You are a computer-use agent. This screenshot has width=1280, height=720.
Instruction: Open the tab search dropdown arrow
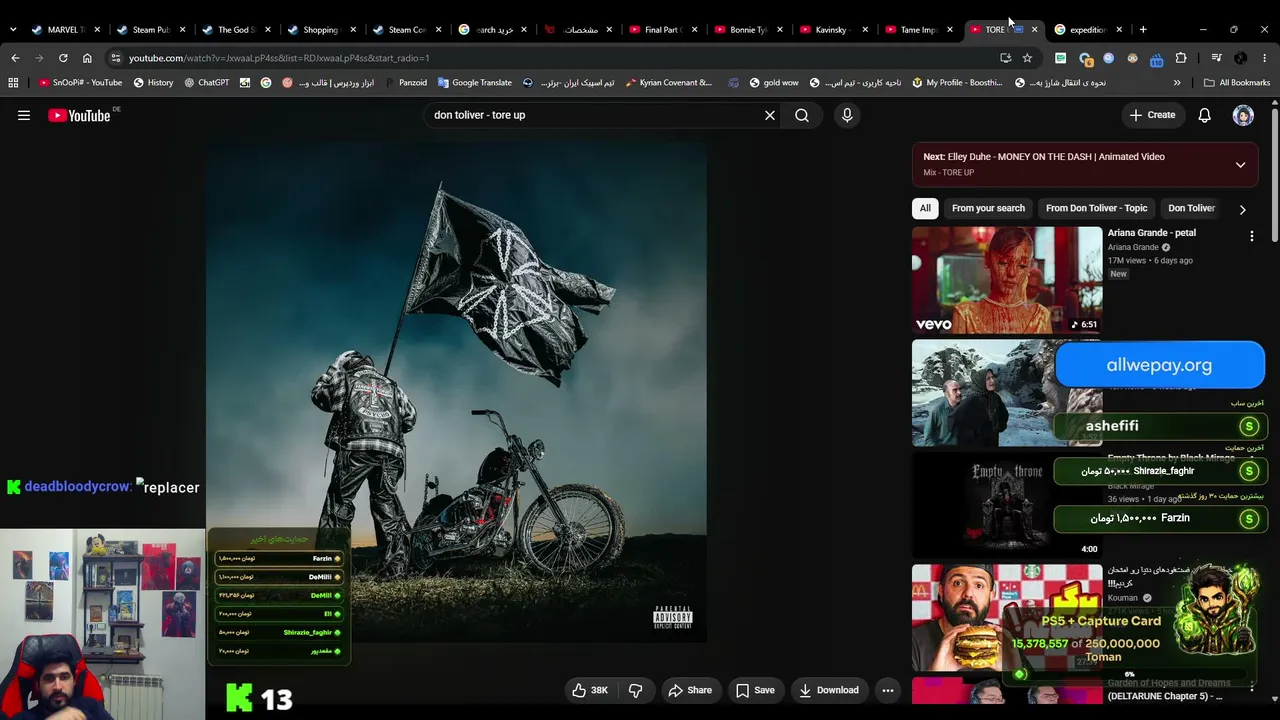tap(13, 29)
